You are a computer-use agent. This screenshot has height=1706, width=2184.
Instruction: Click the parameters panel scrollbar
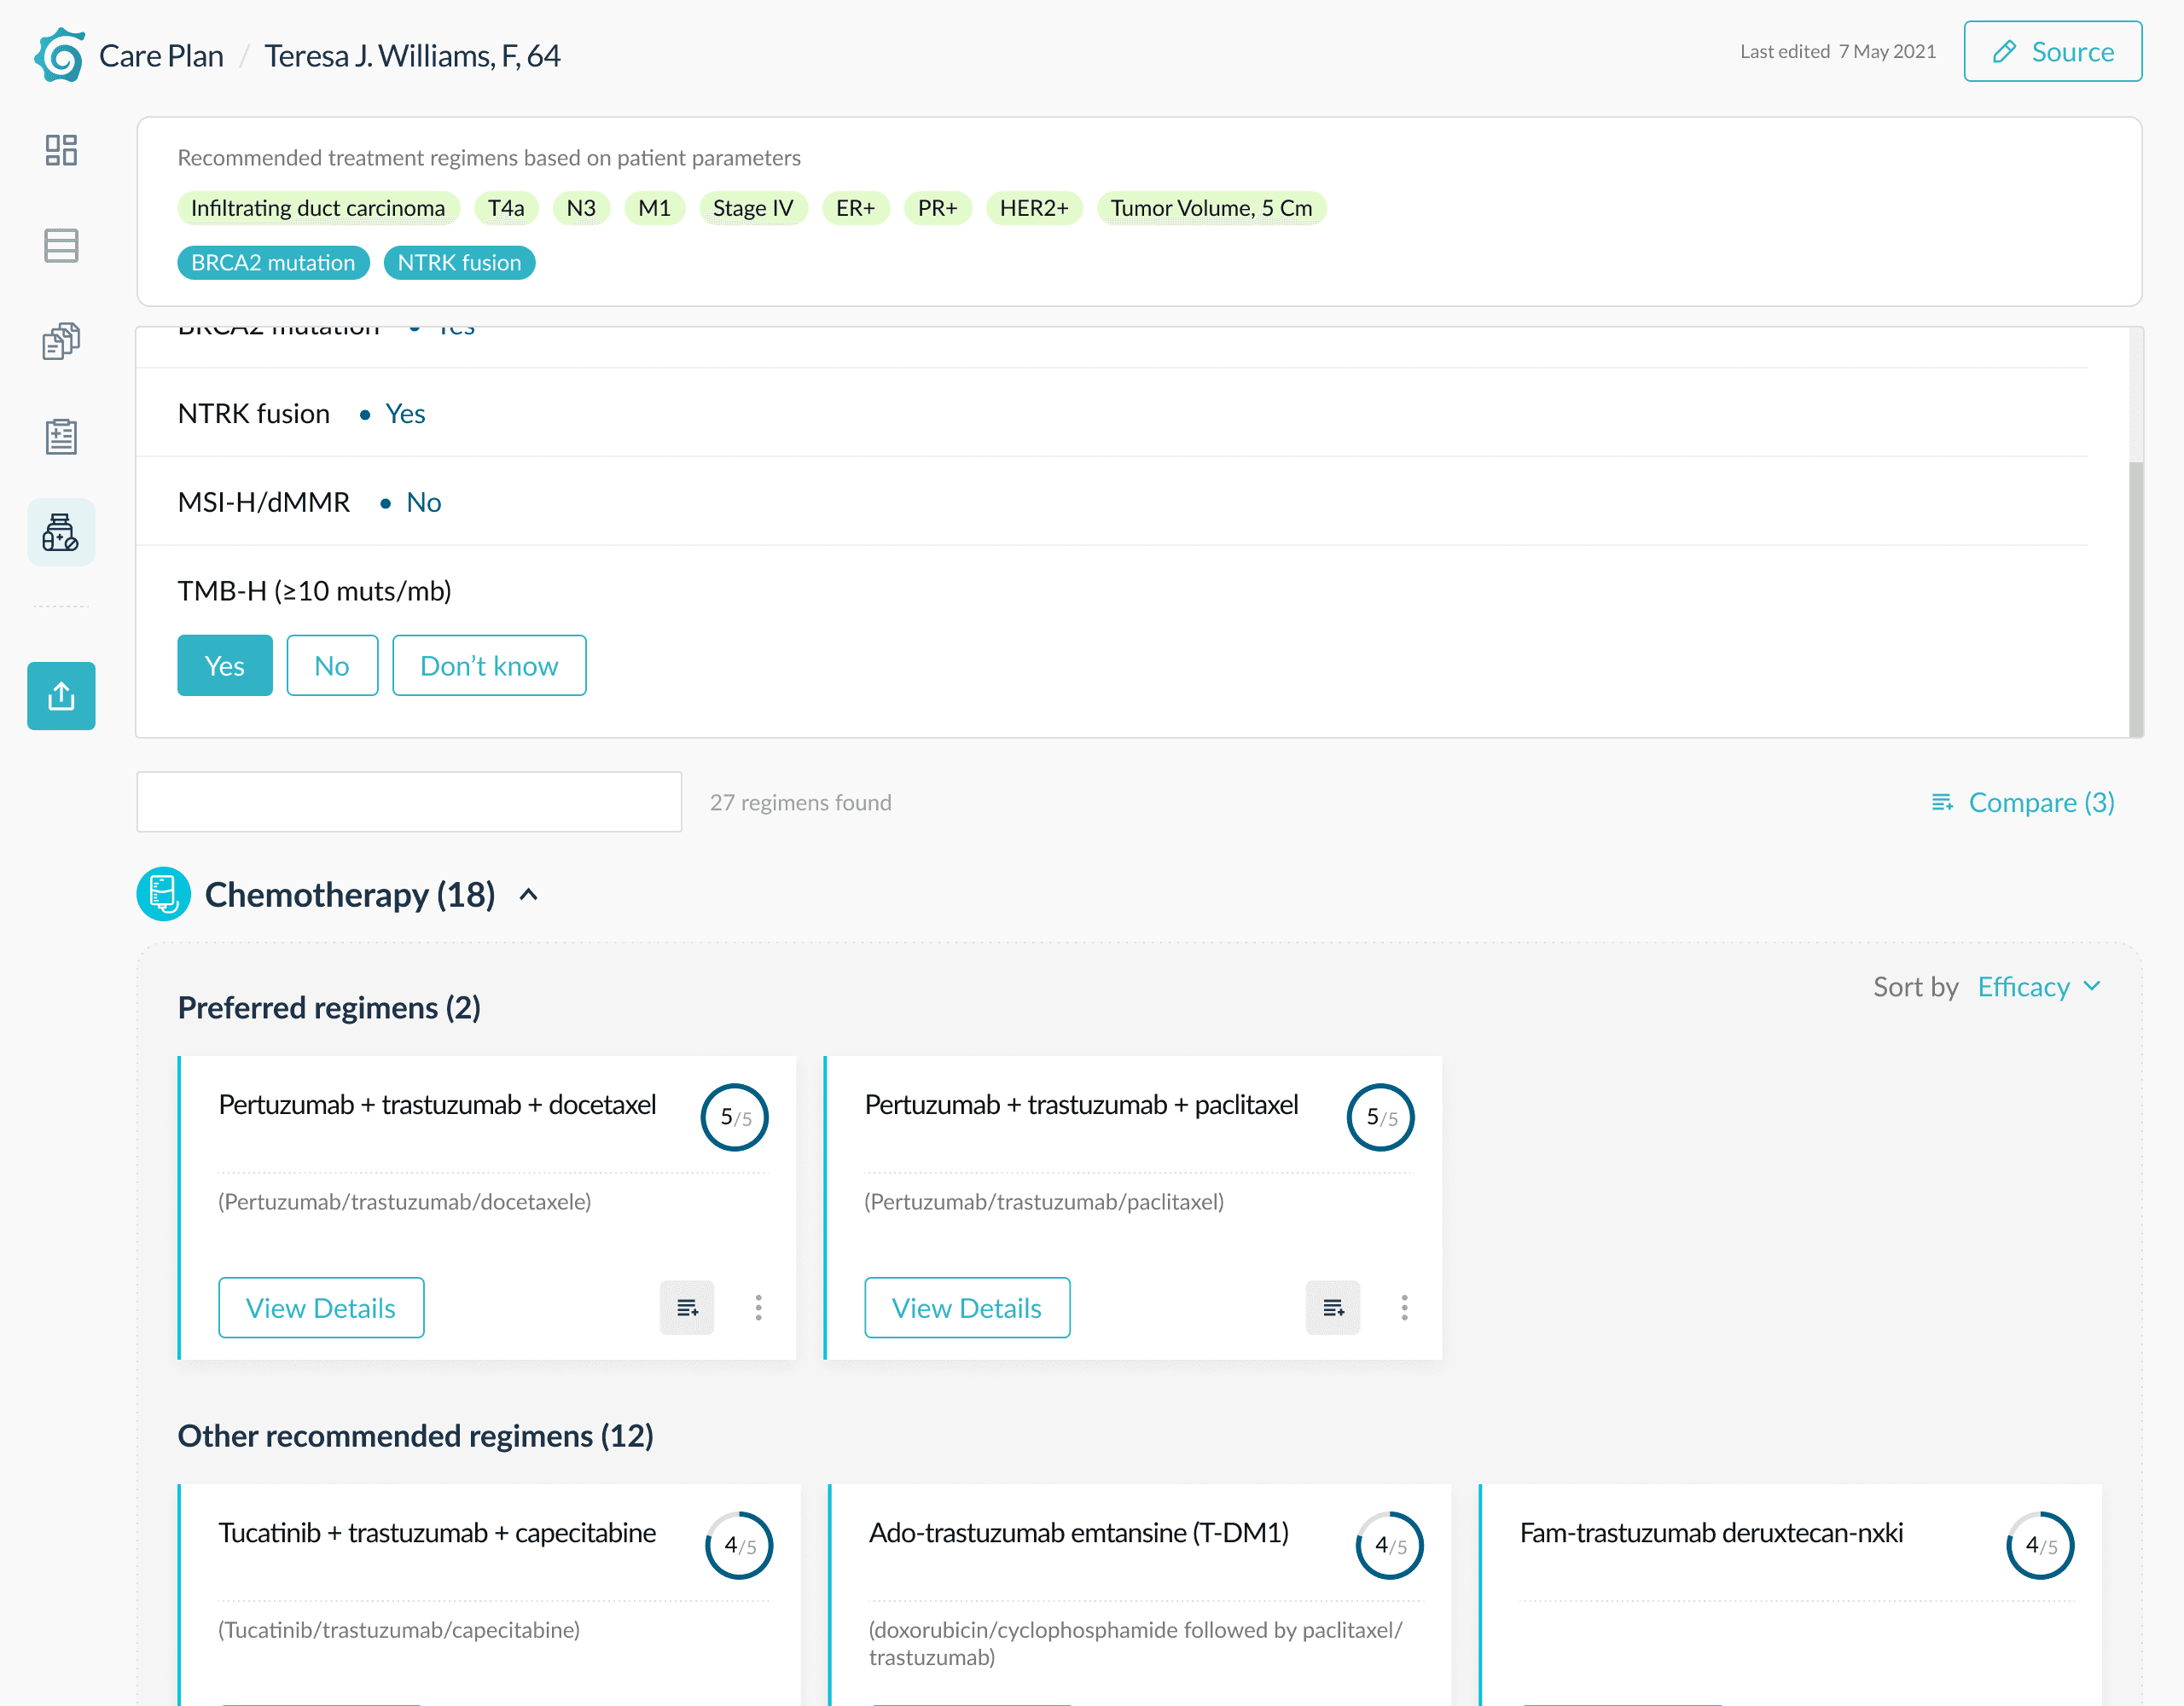coord(2136,598)
